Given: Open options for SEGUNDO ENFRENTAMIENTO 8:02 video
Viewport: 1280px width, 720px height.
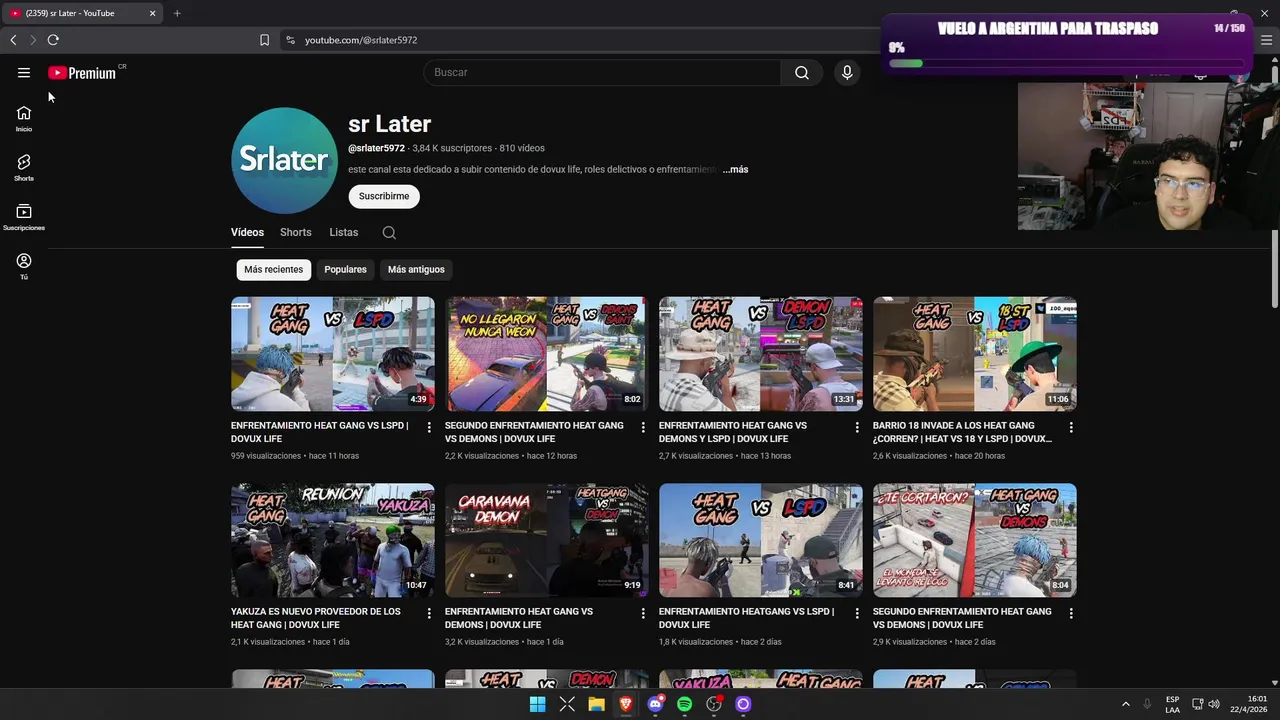Looking at the screenshot, I should point(643,427).
